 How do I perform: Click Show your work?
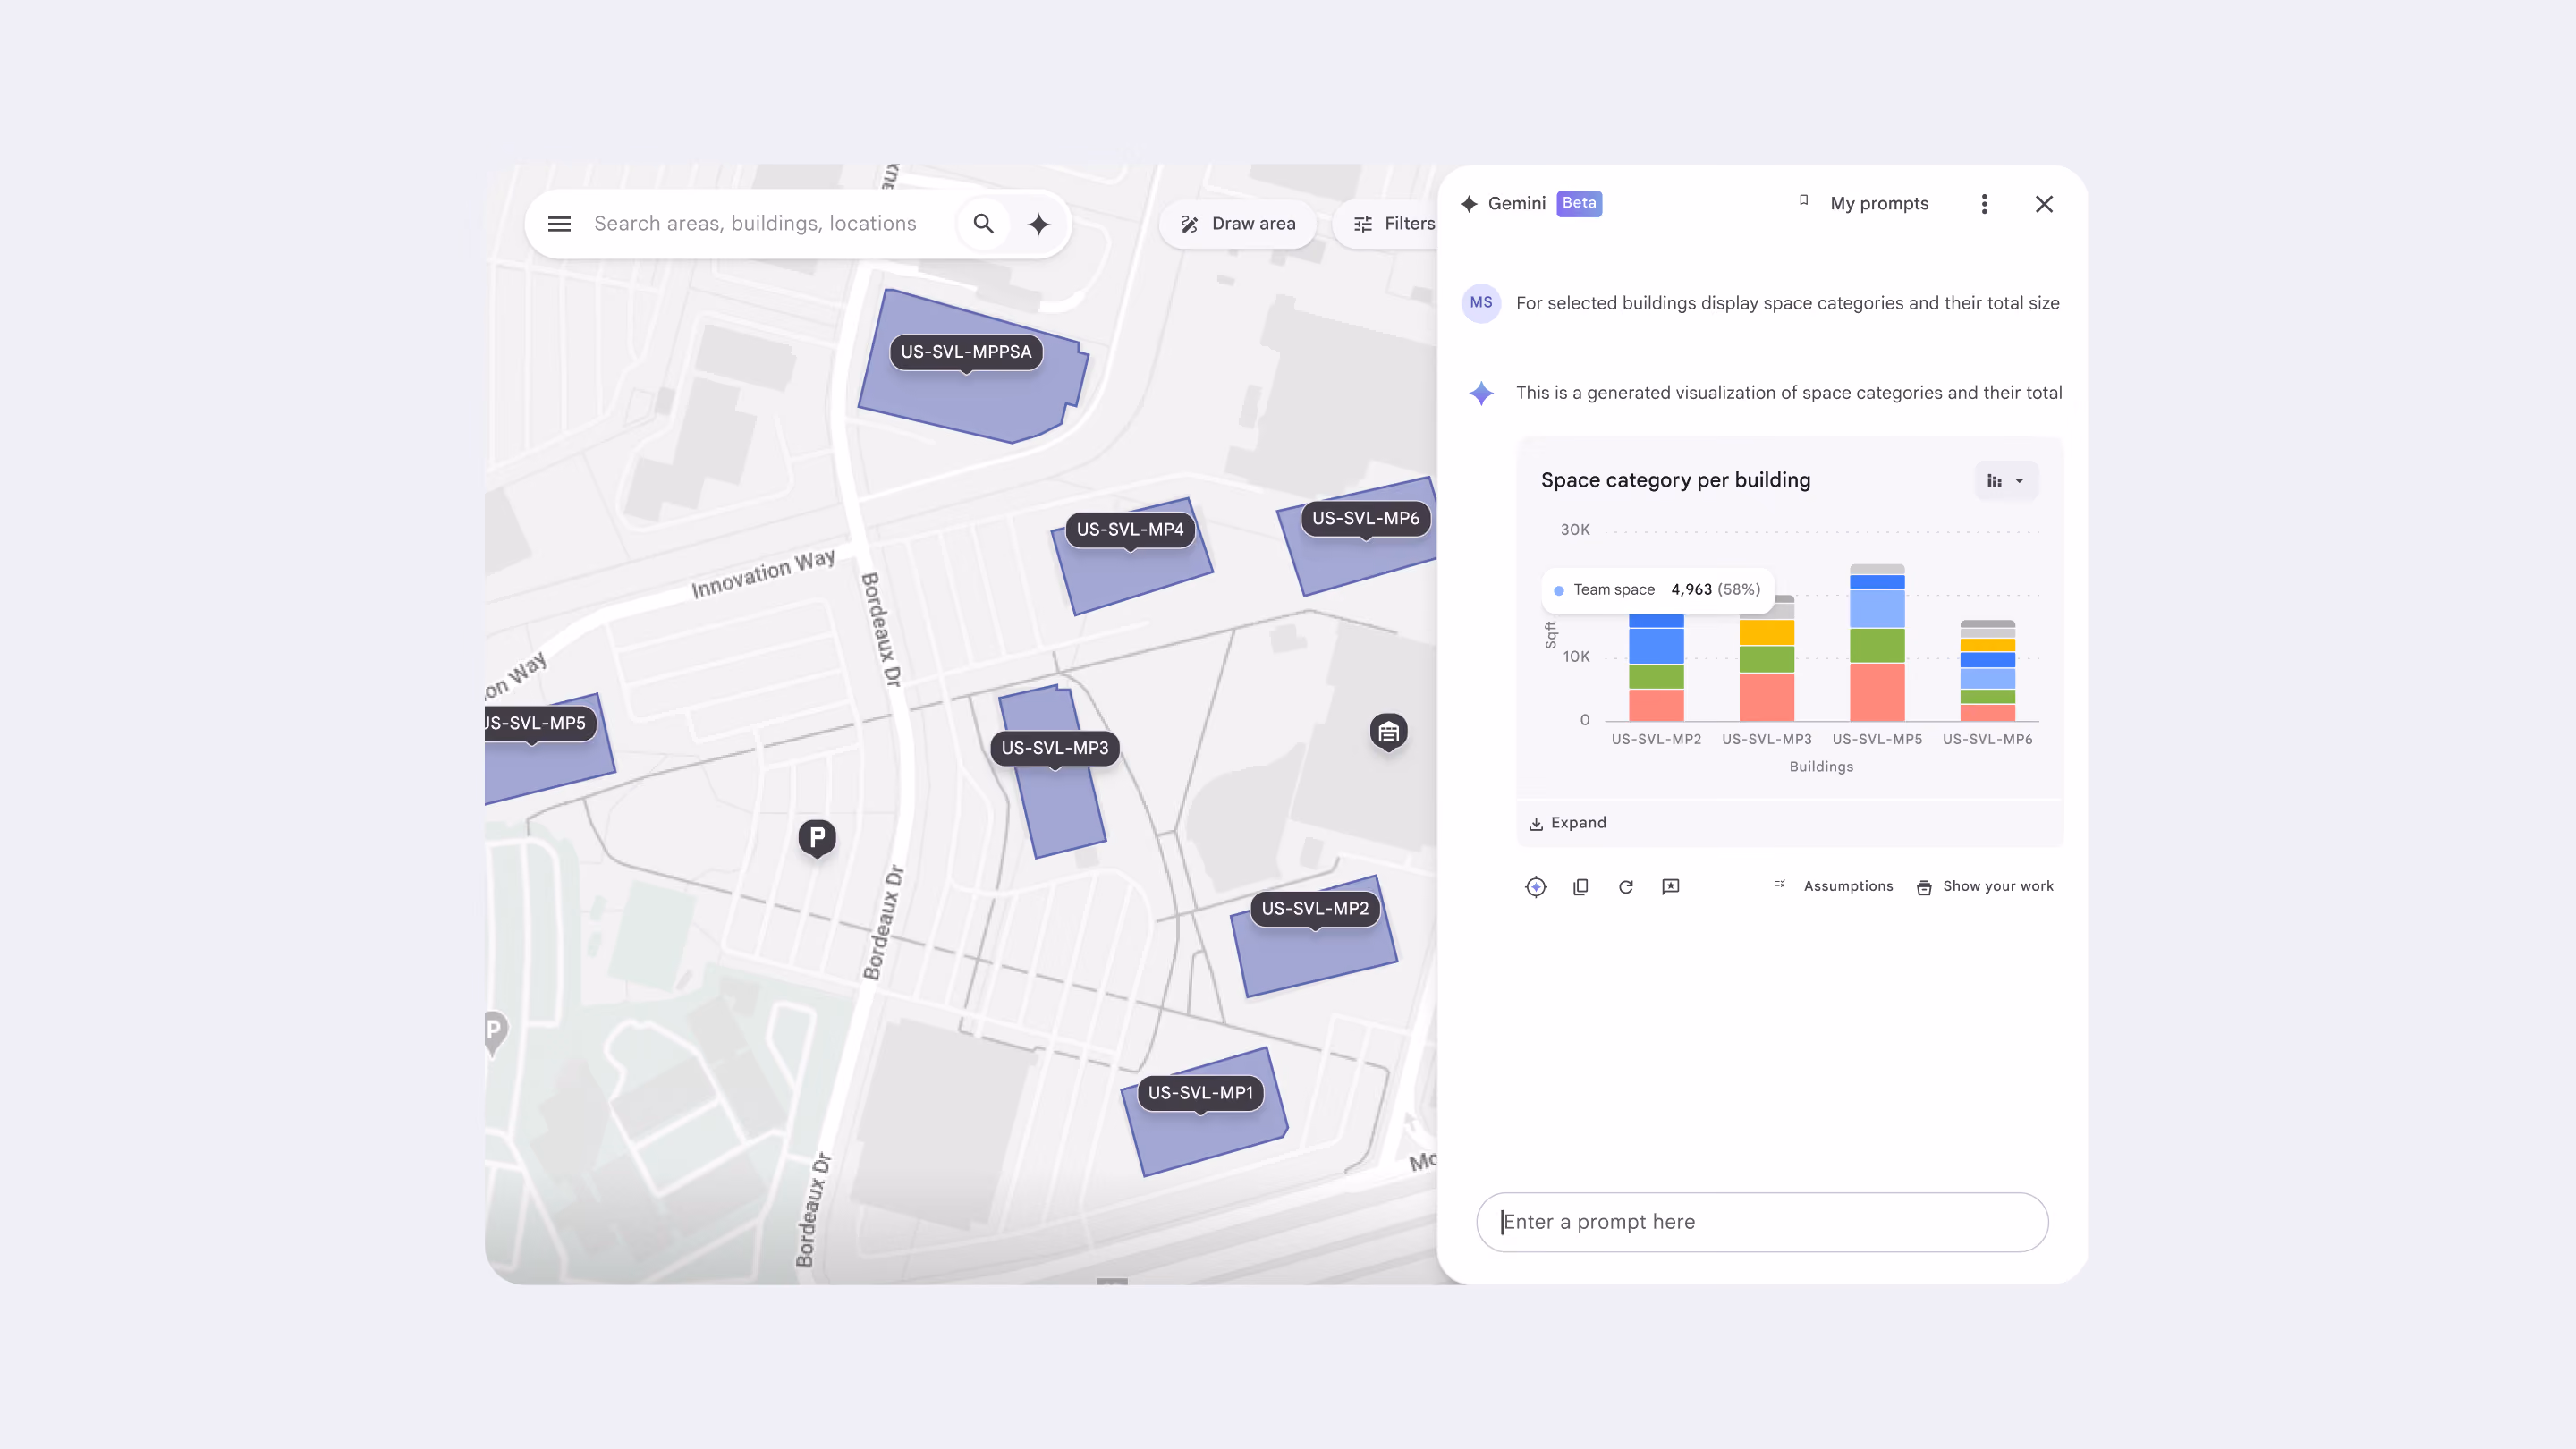(1985, 886)
